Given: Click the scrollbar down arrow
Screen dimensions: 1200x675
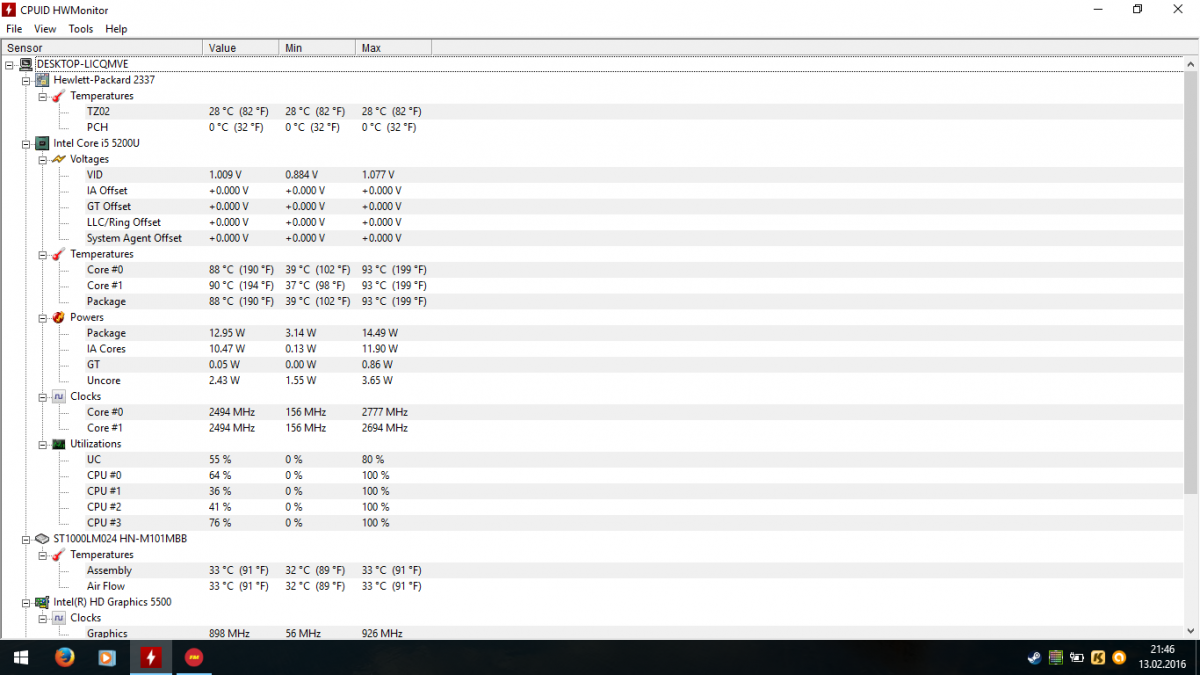Looking at the screenshot, I should 1190,630.
